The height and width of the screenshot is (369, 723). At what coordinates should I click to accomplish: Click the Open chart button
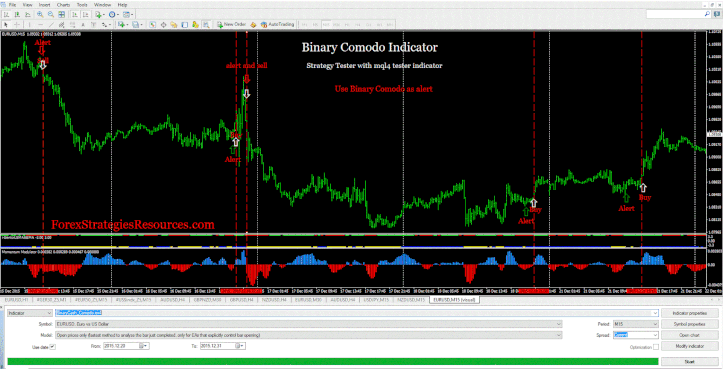(x=690, y=335)
